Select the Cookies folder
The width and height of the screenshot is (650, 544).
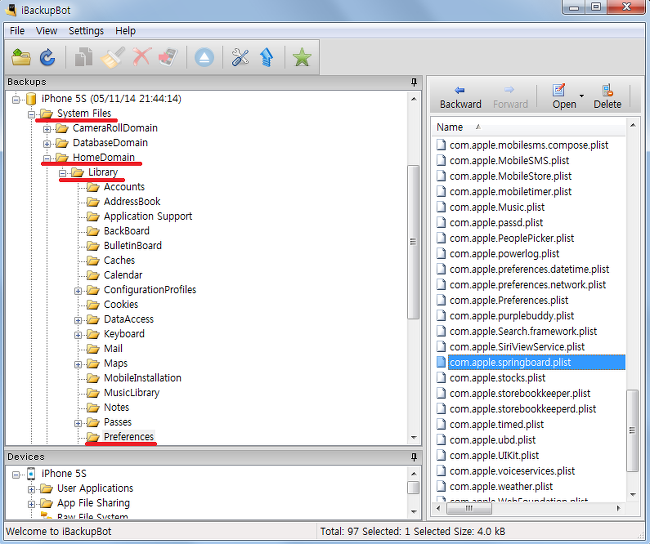[x=121, y=304]
